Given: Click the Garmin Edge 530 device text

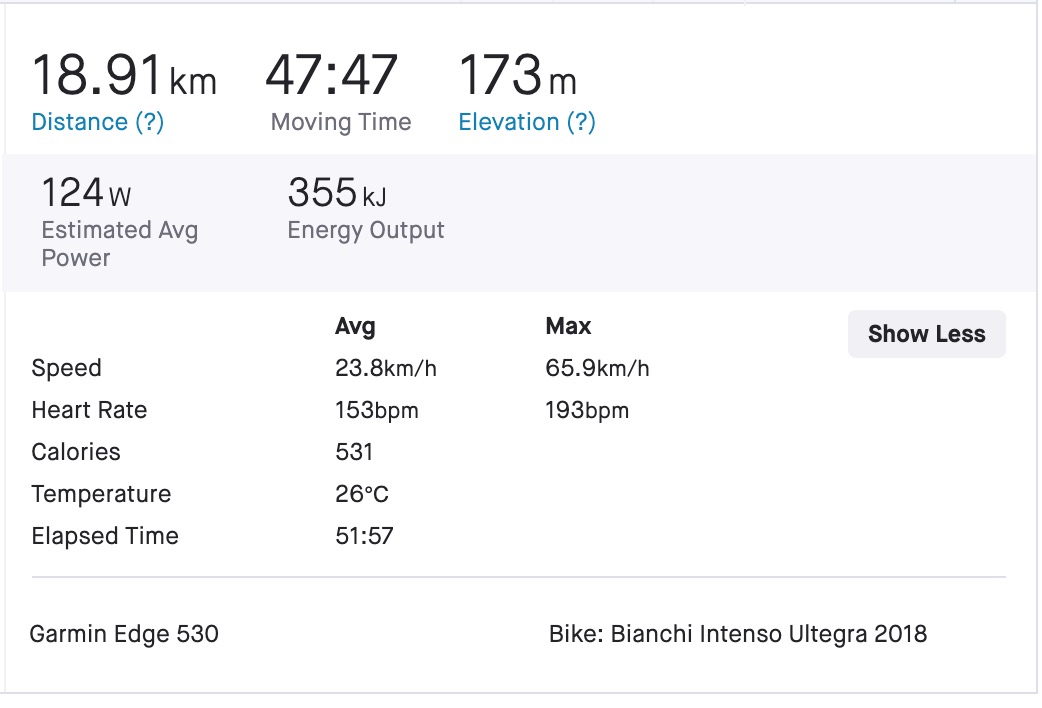Looking at the screenshot, I should (x=124, y=634).
